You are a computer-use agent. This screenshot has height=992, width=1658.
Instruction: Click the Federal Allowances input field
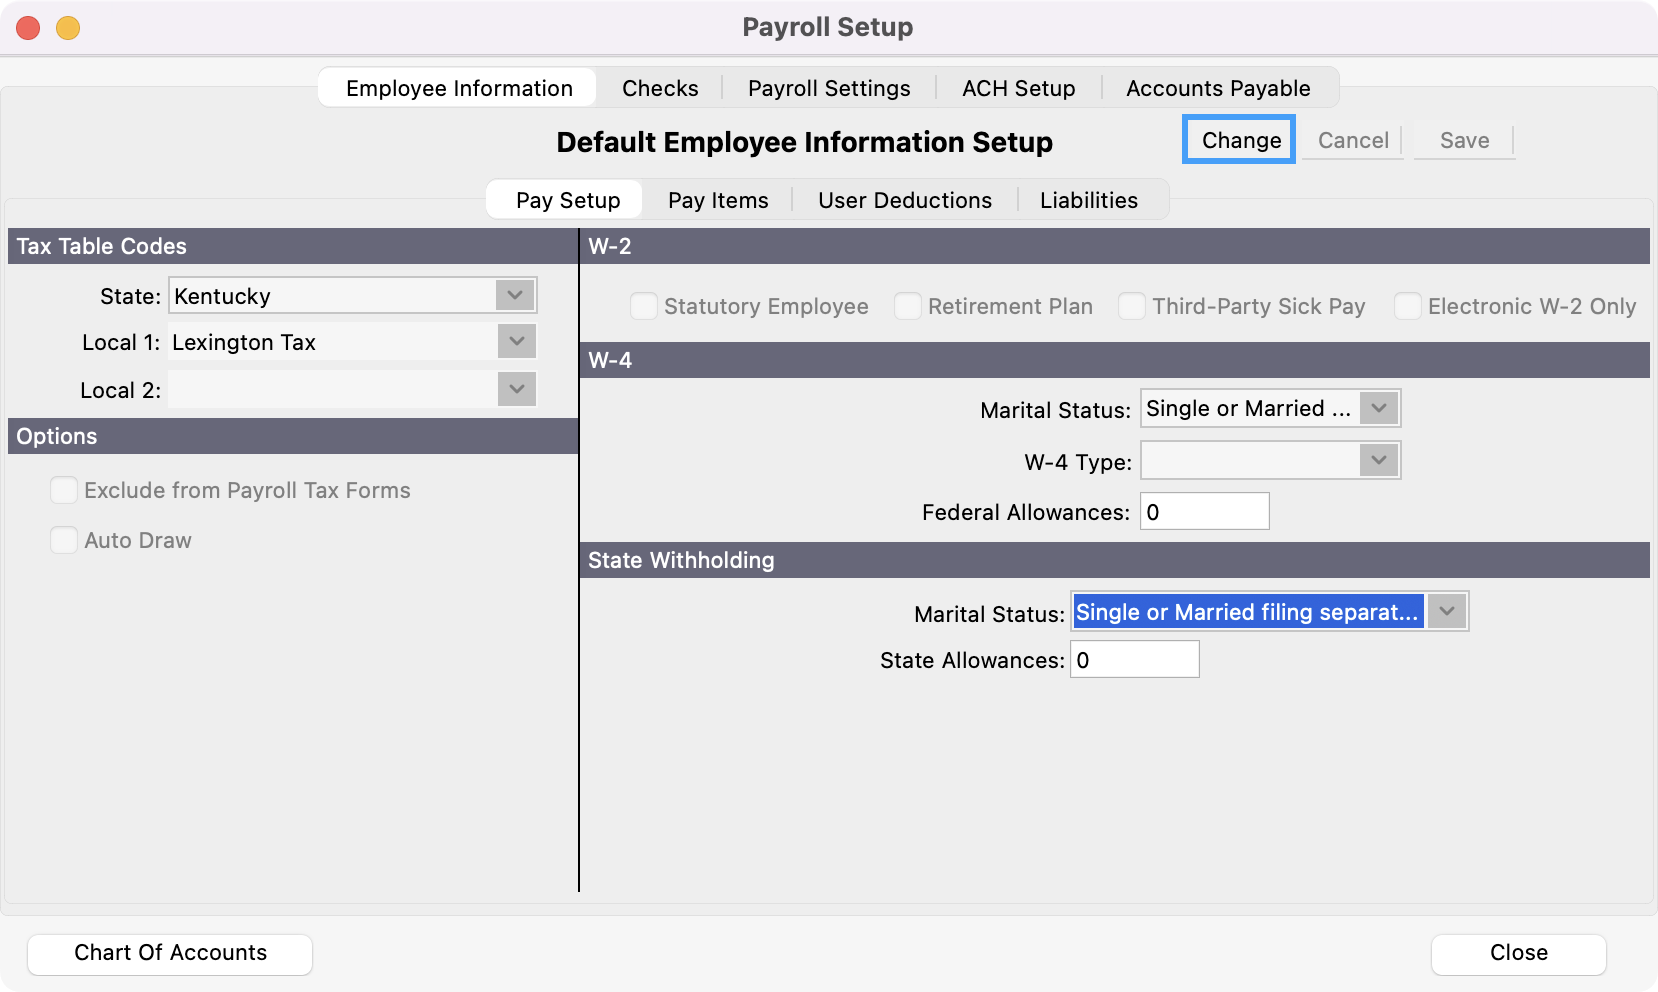[1204, 512]
